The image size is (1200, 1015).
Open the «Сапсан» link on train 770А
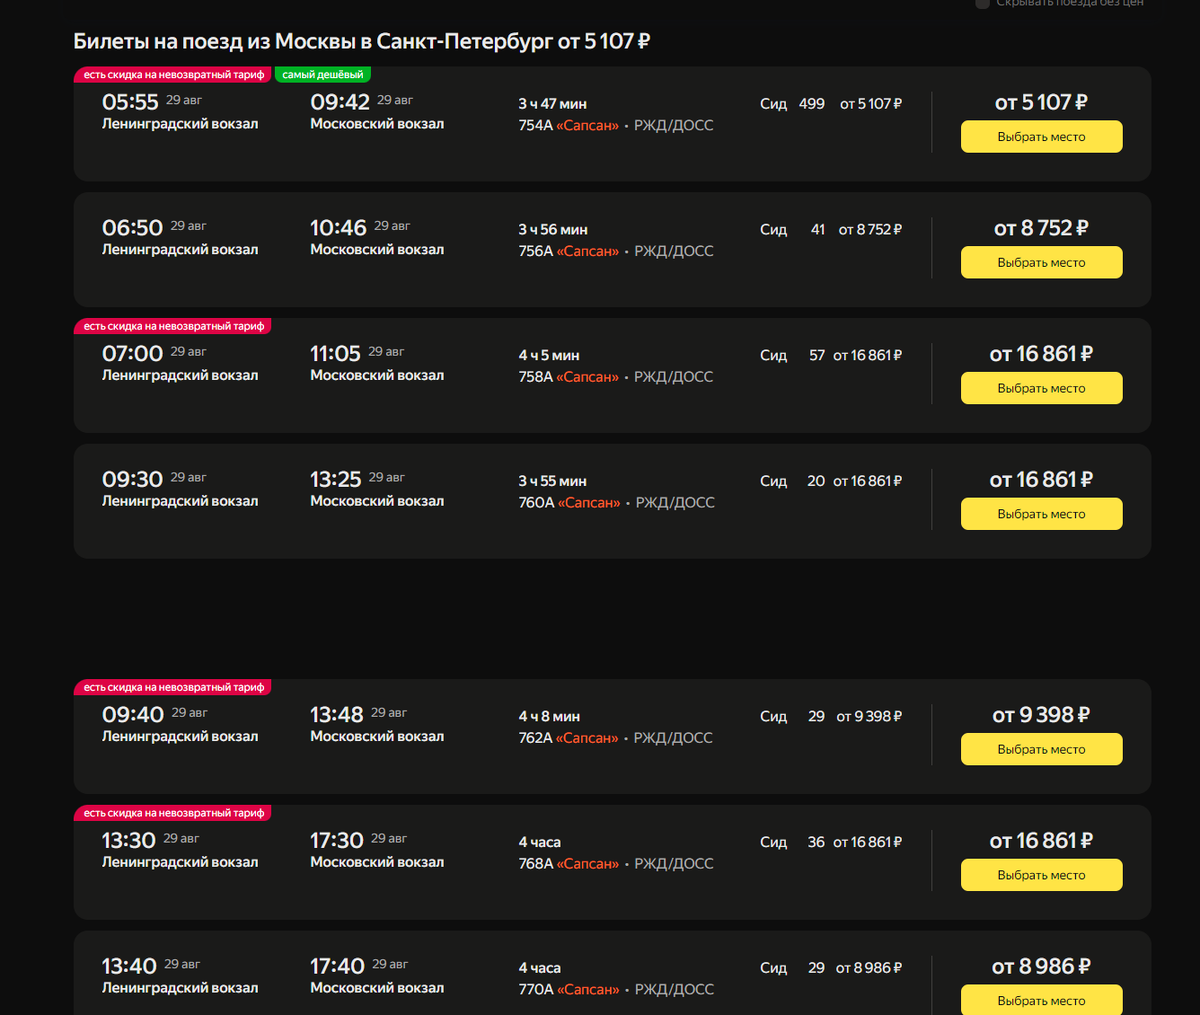(x=589, y=990)
